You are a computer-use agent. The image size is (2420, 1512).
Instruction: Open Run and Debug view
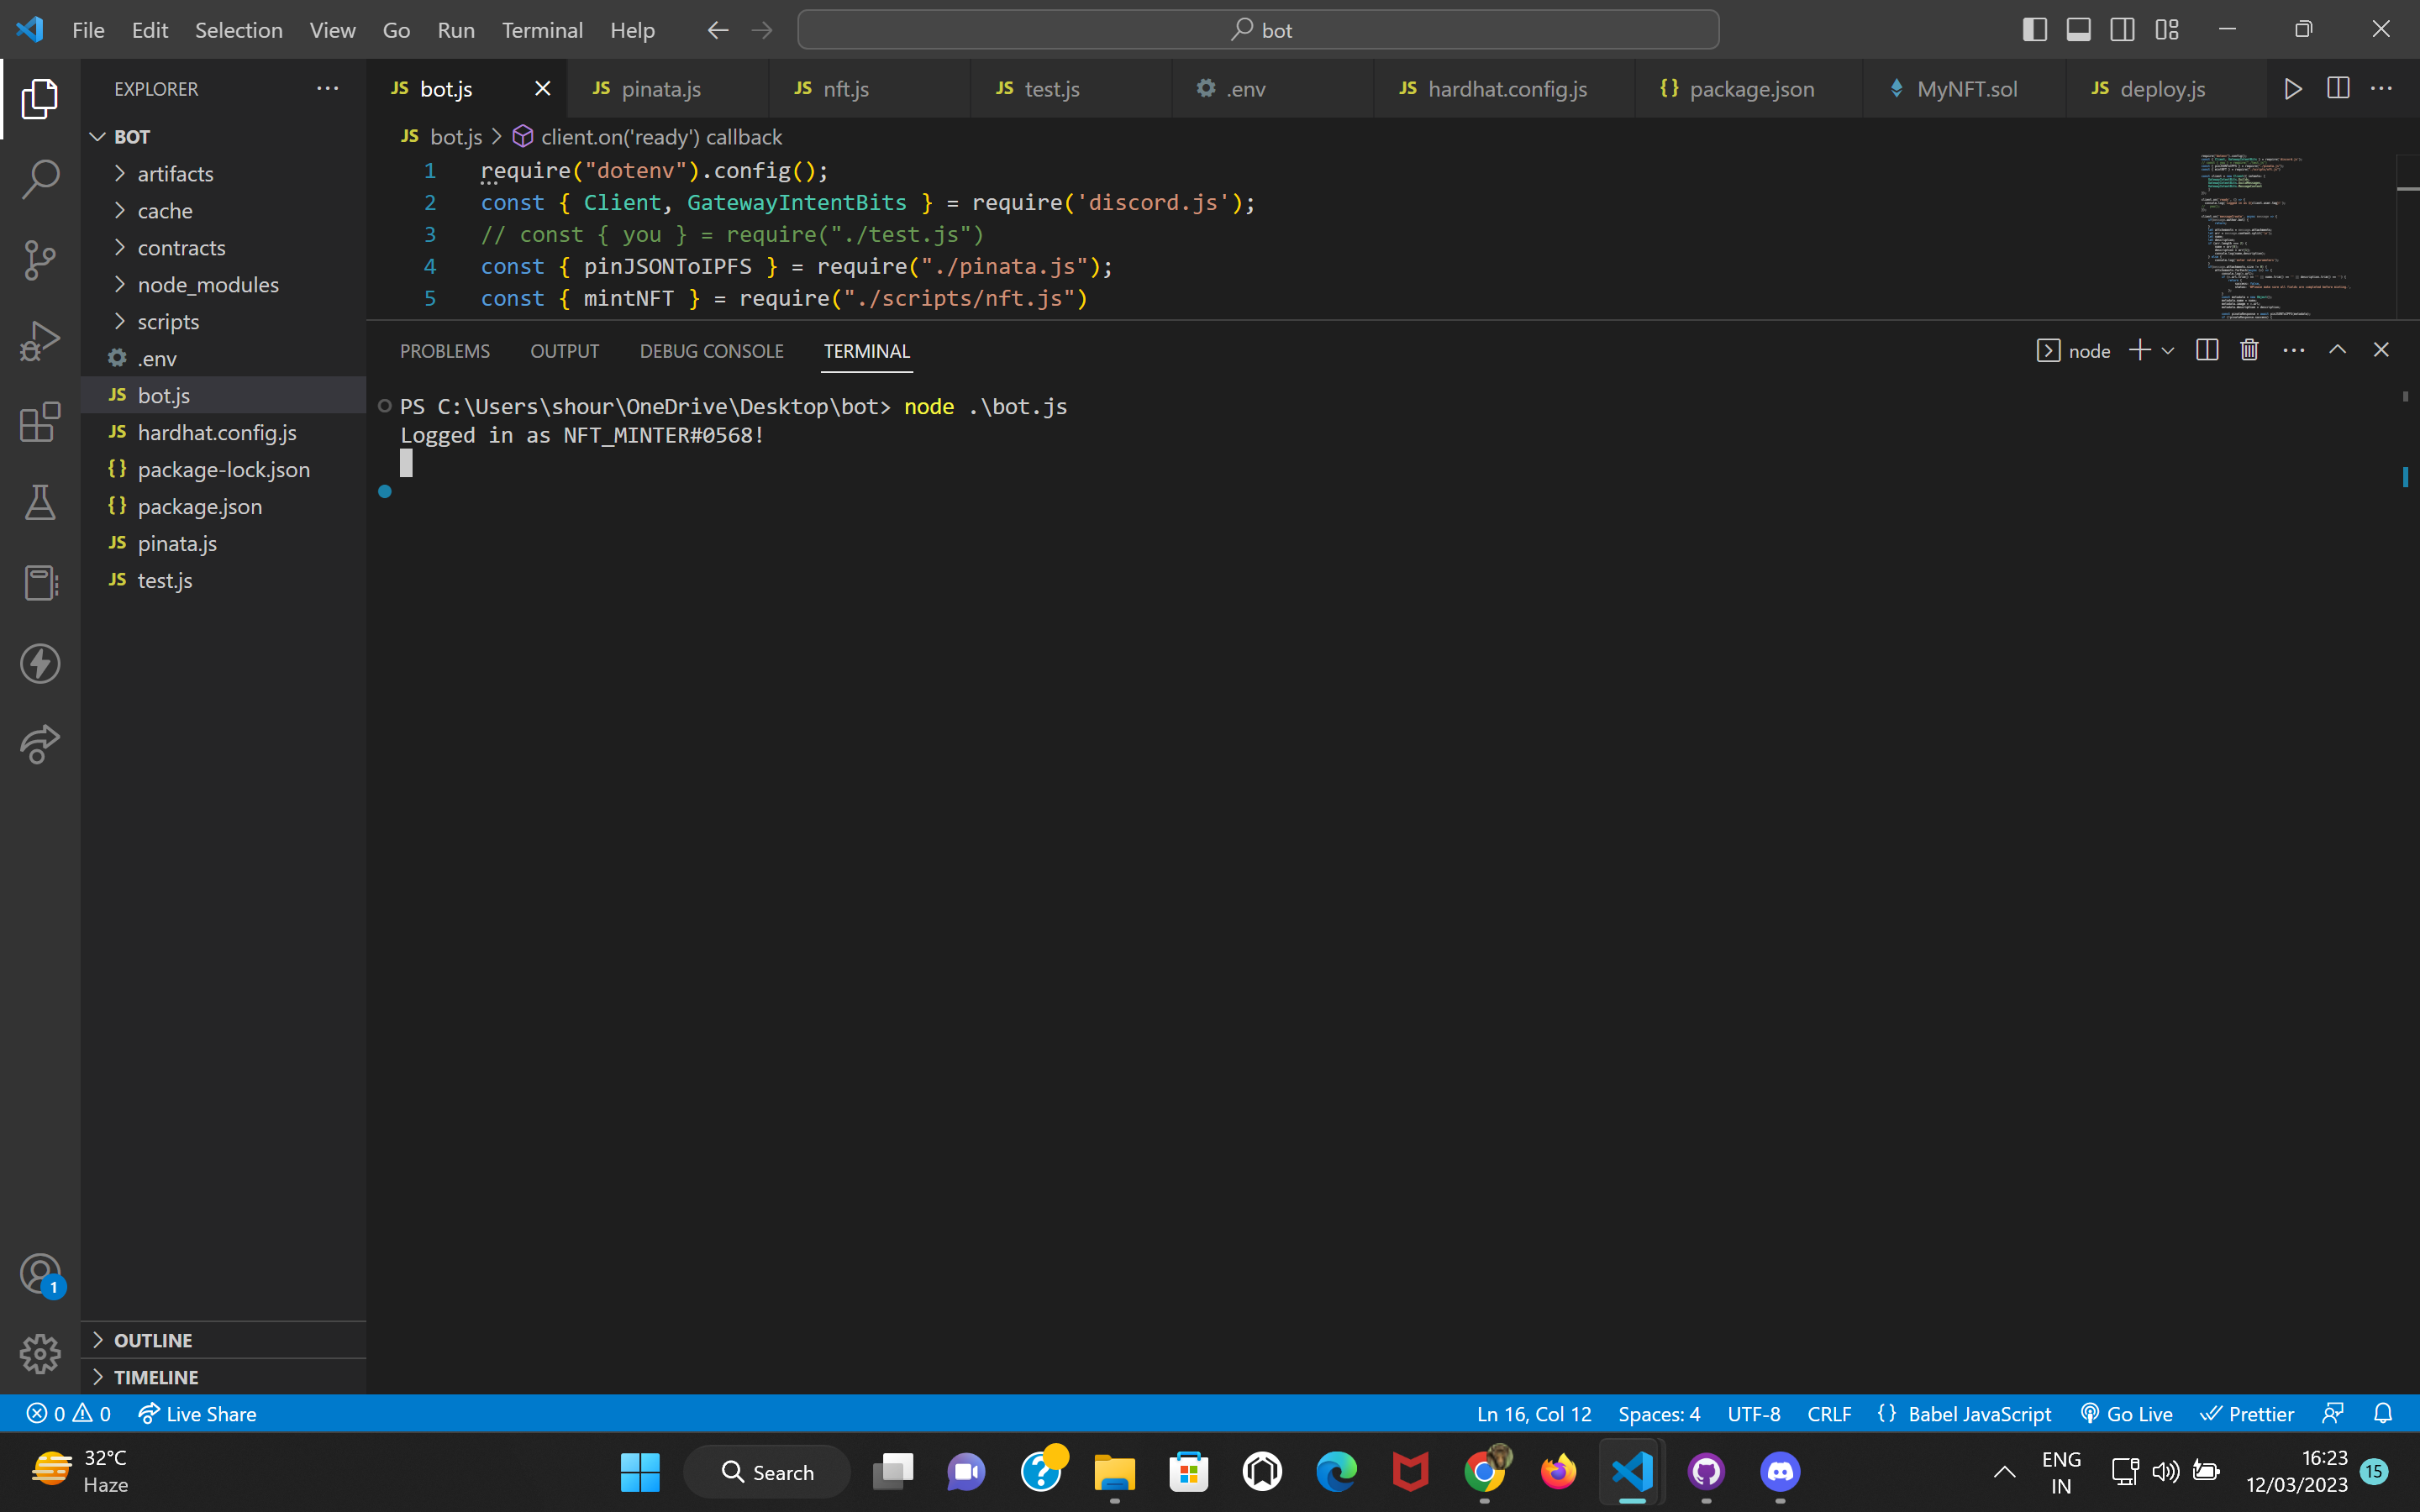(40, 341)
